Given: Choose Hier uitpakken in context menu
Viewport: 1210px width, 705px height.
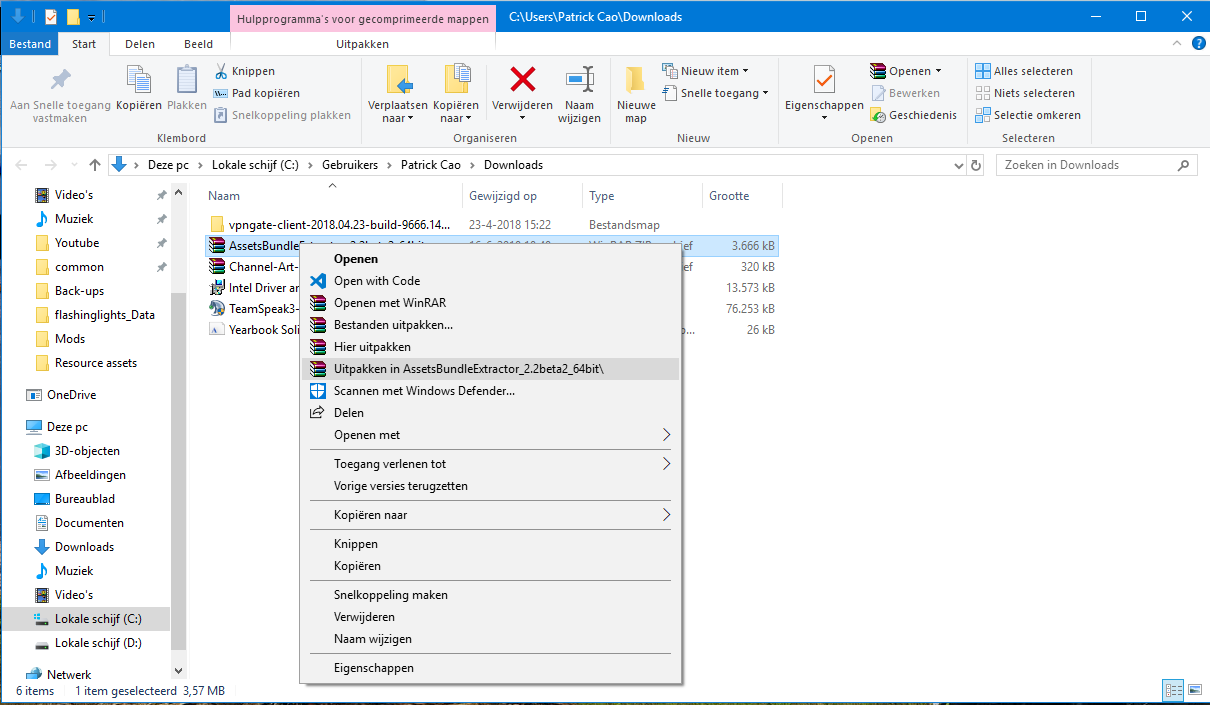Looking at the screenshot, I should pos(490,347).
